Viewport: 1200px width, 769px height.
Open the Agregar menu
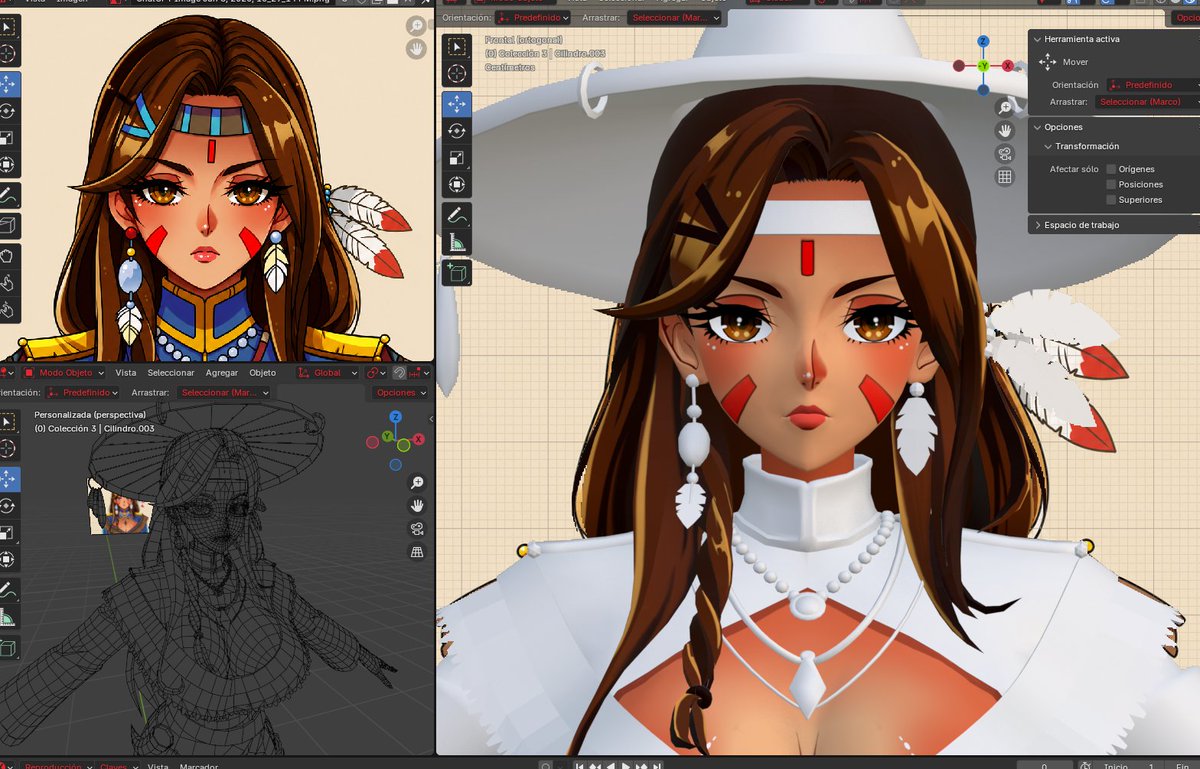(222, 373)
